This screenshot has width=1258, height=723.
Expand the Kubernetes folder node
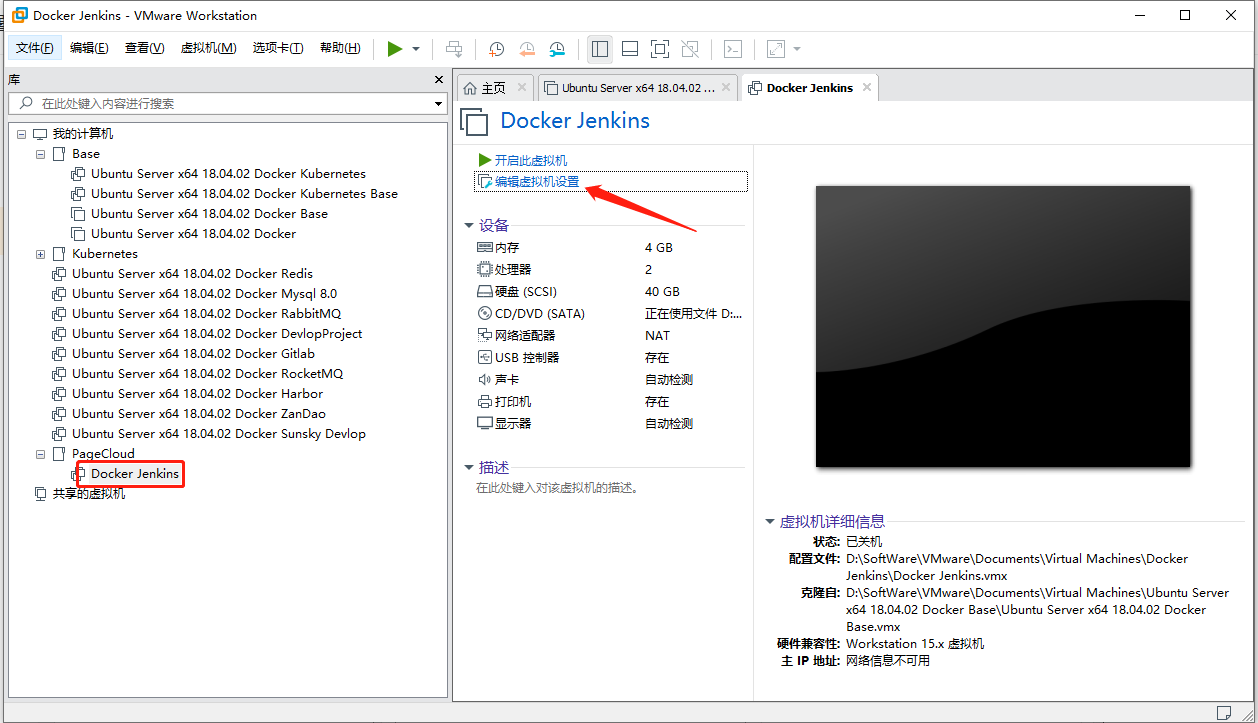pyautogui.click(x=40, y=254)
